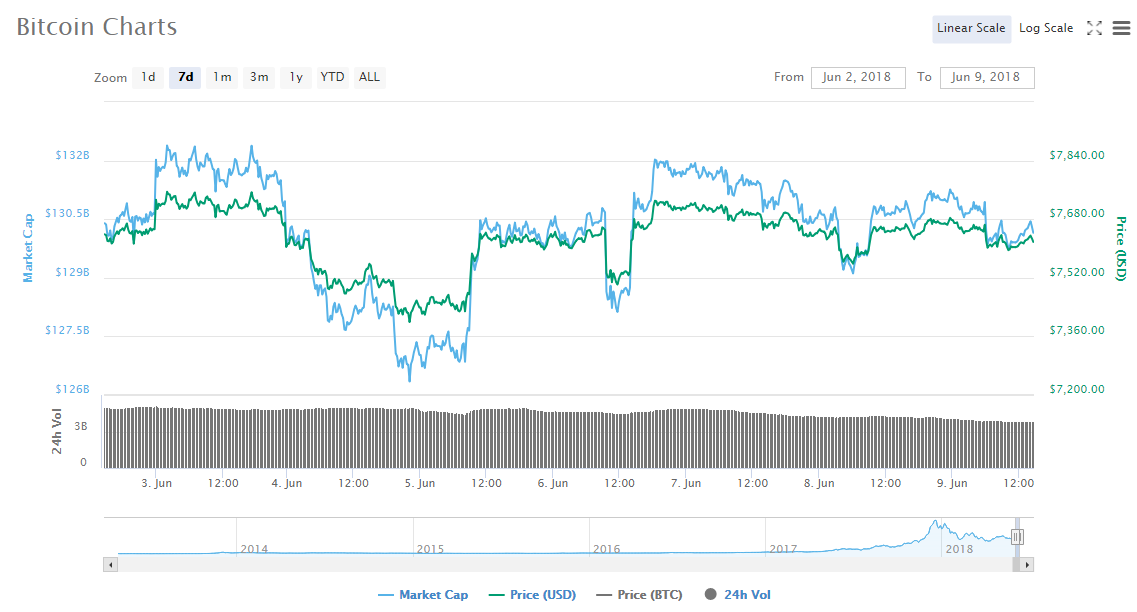Screen dimensions: 1137x612
Task: Toggle the 24h Vol series legend
Action: [737, 595]
